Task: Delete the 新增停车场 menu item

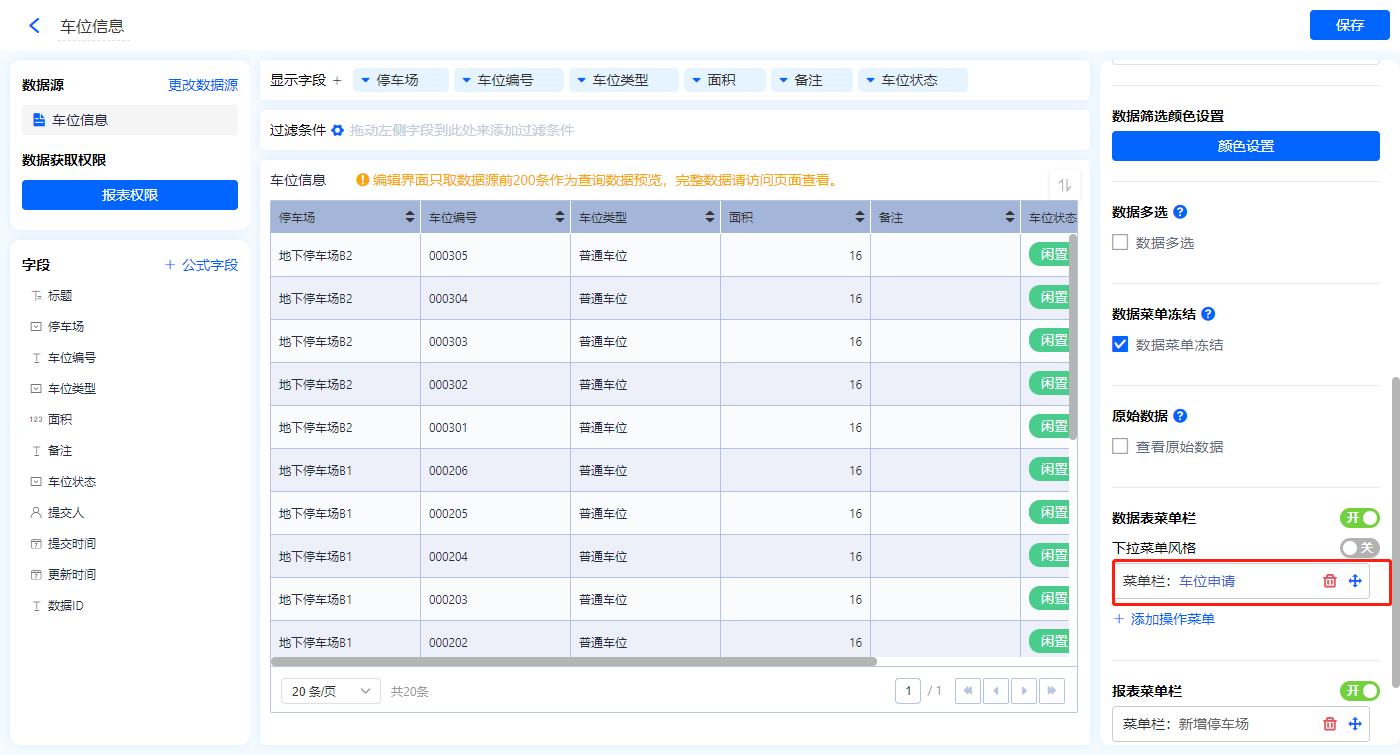Action: (1329, 724)
